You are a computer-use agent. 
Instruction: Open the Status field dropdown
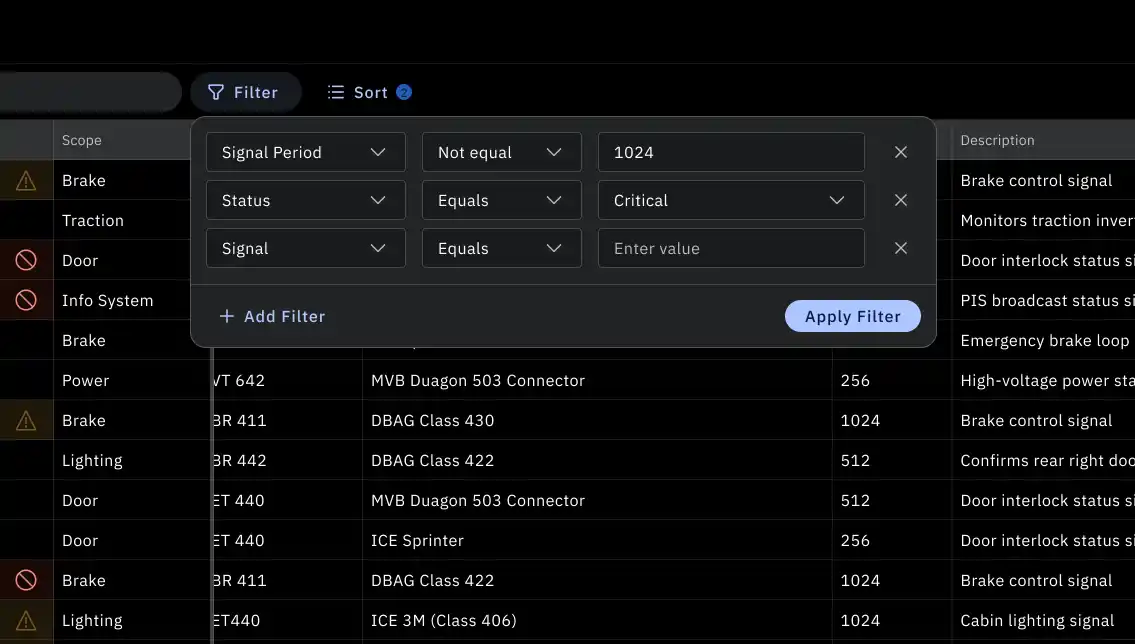click(305, 200)
